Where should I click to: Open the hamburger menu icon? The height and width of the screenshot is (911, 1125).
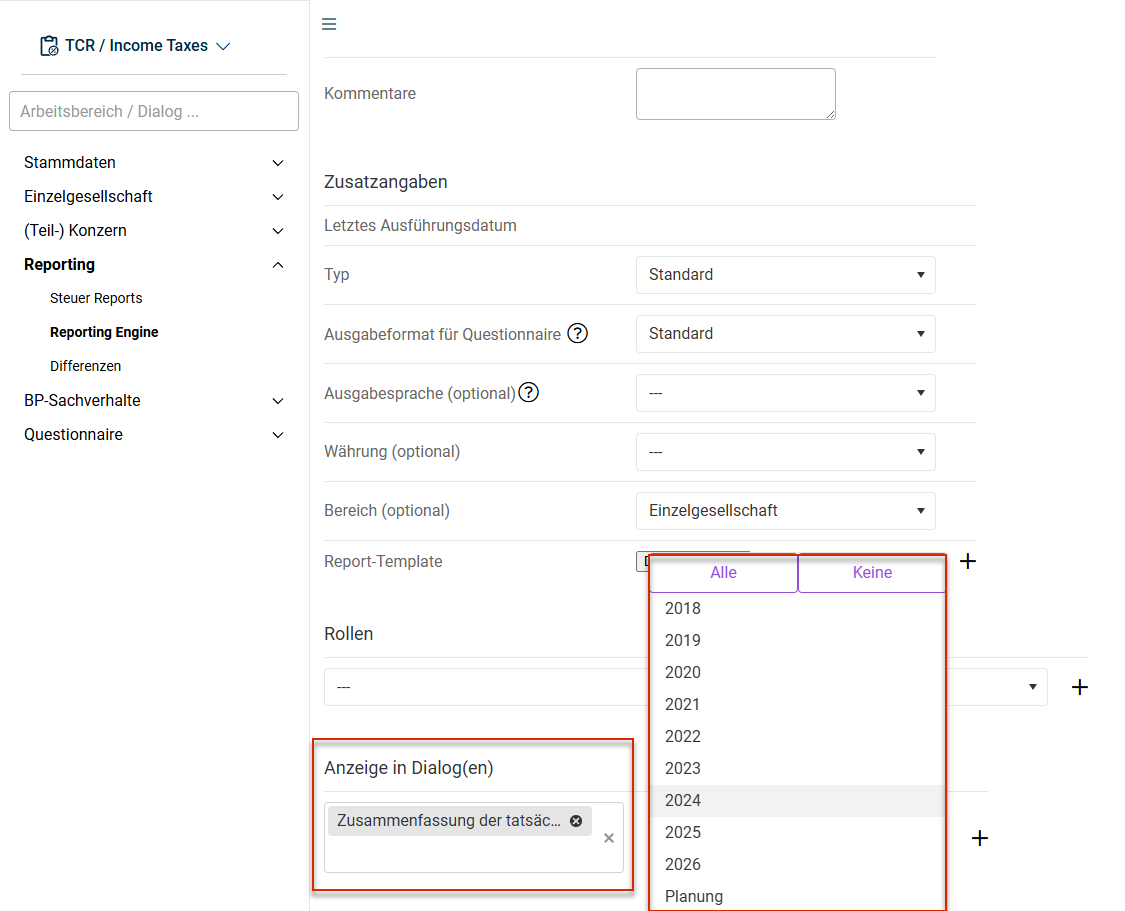tap(329, 24)
